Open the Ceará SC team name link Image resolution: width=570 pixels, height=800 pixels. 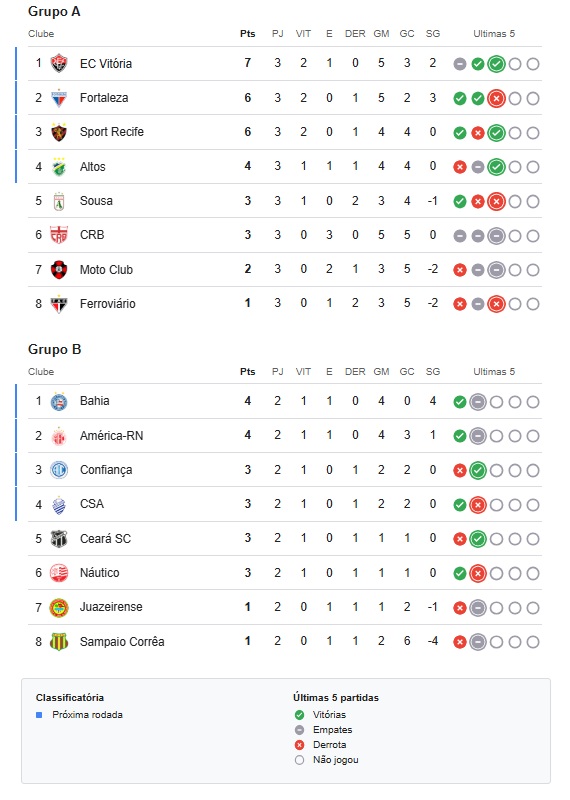tap(105, 539)
